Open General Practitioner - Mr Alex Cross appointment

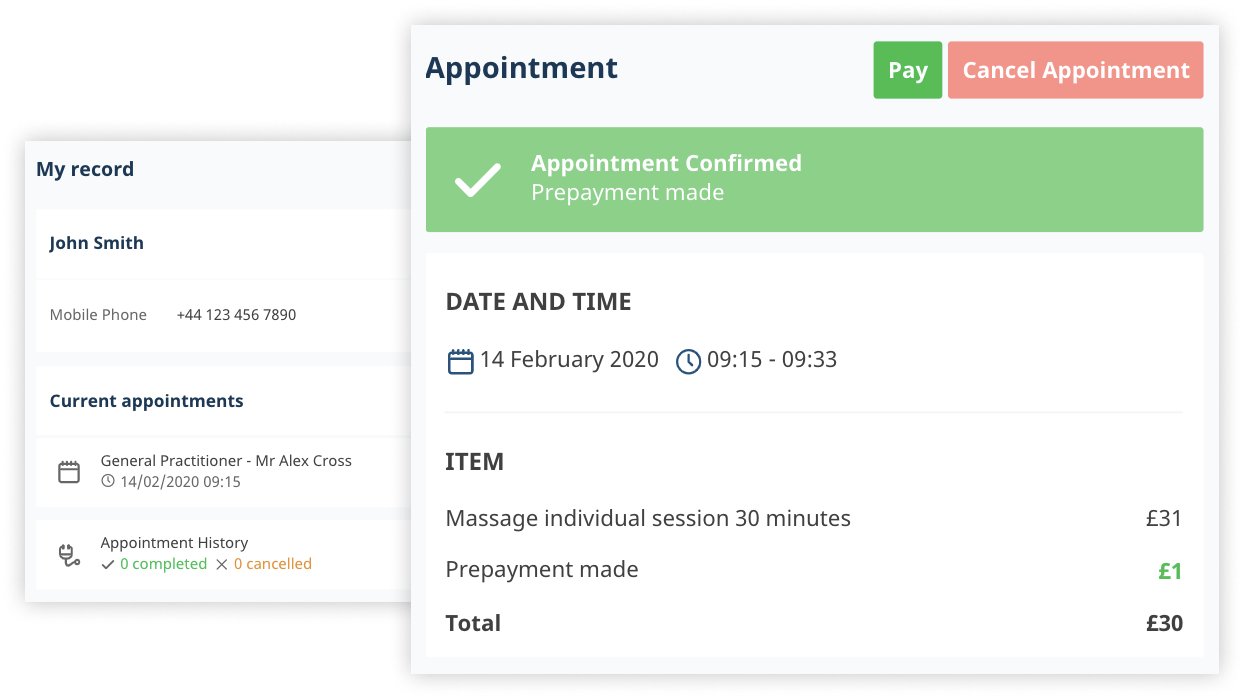(x=226, y=461)
